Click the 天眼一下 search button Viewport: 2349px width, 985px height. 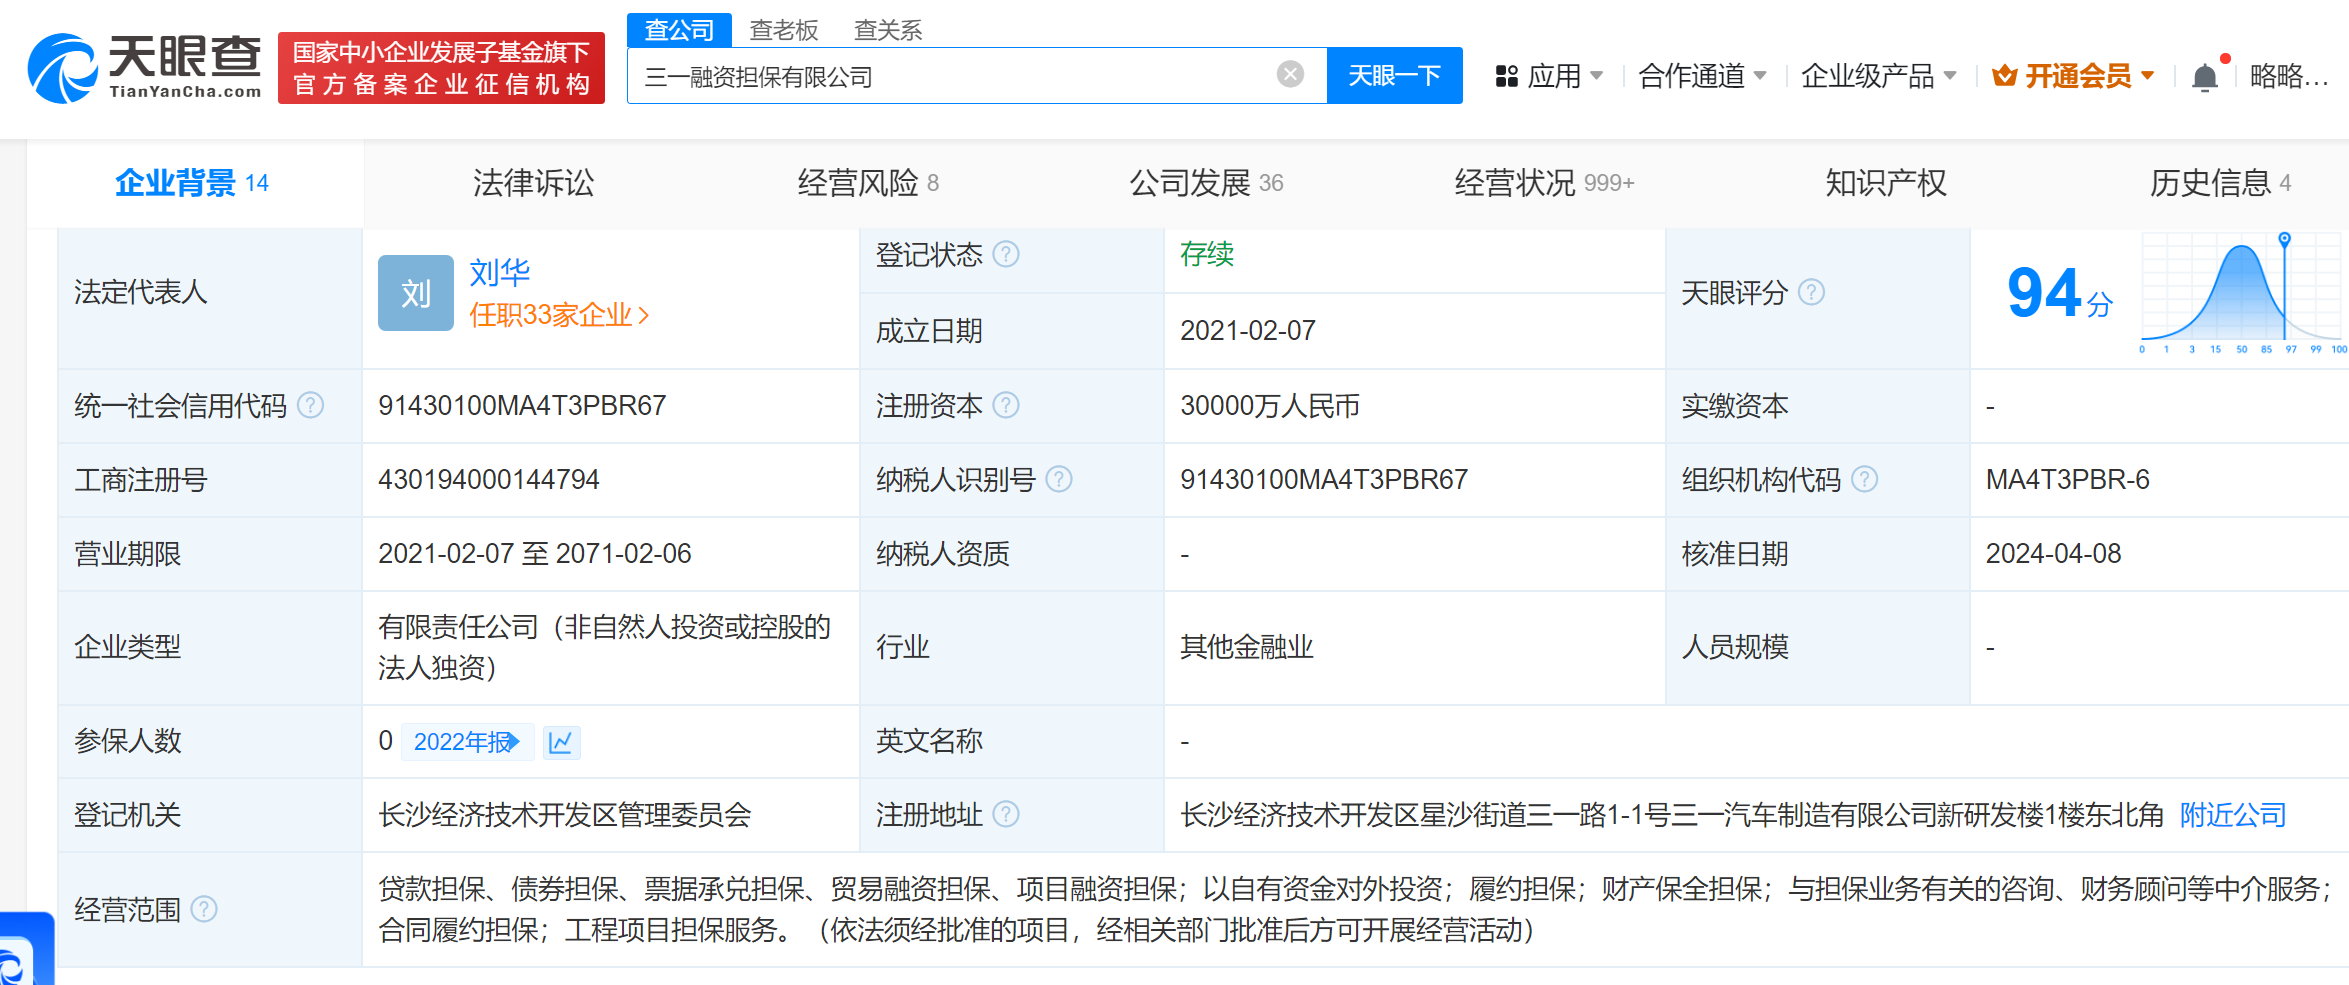tap(1394, 76)
